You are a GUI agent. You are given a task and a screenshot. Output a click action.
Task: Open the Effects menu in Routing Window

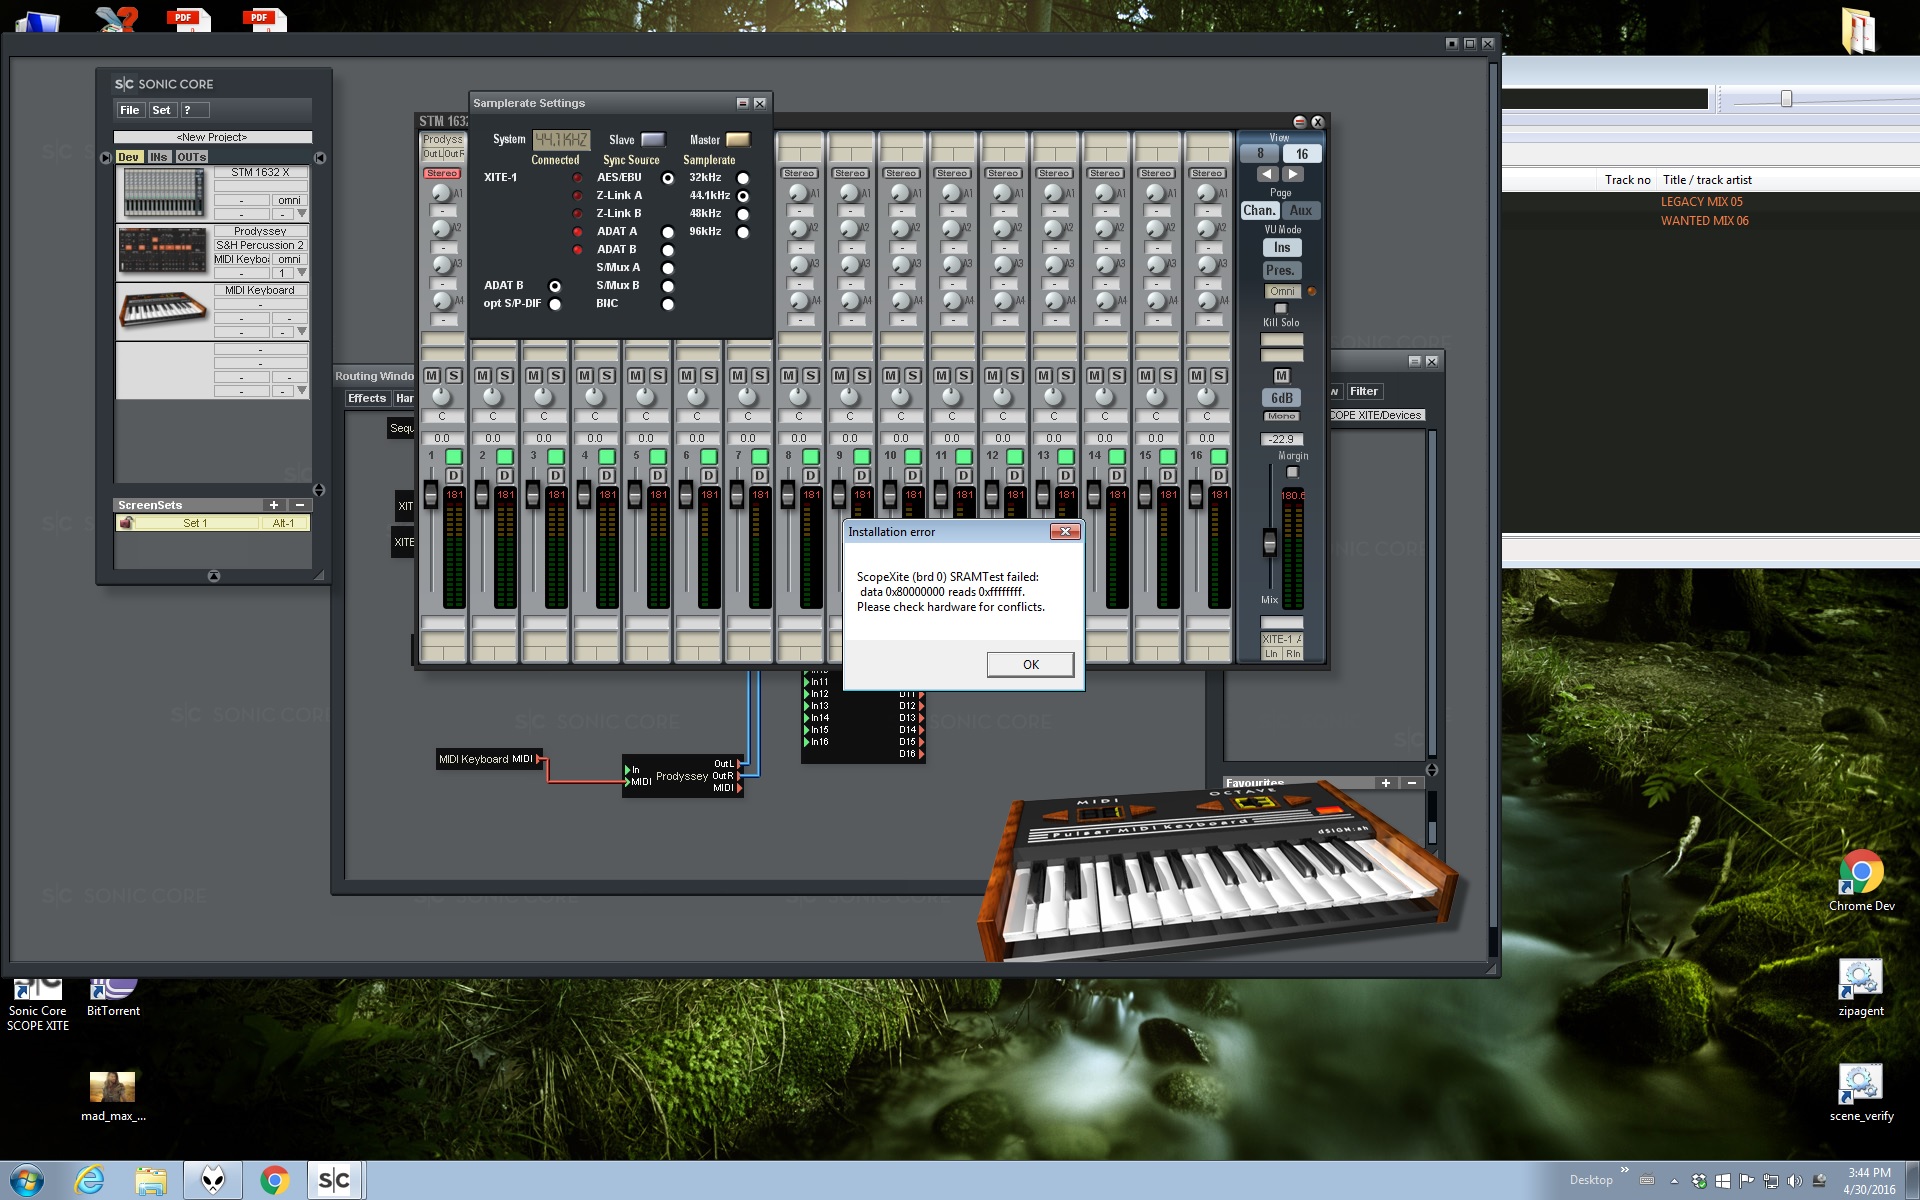(367, 398)
